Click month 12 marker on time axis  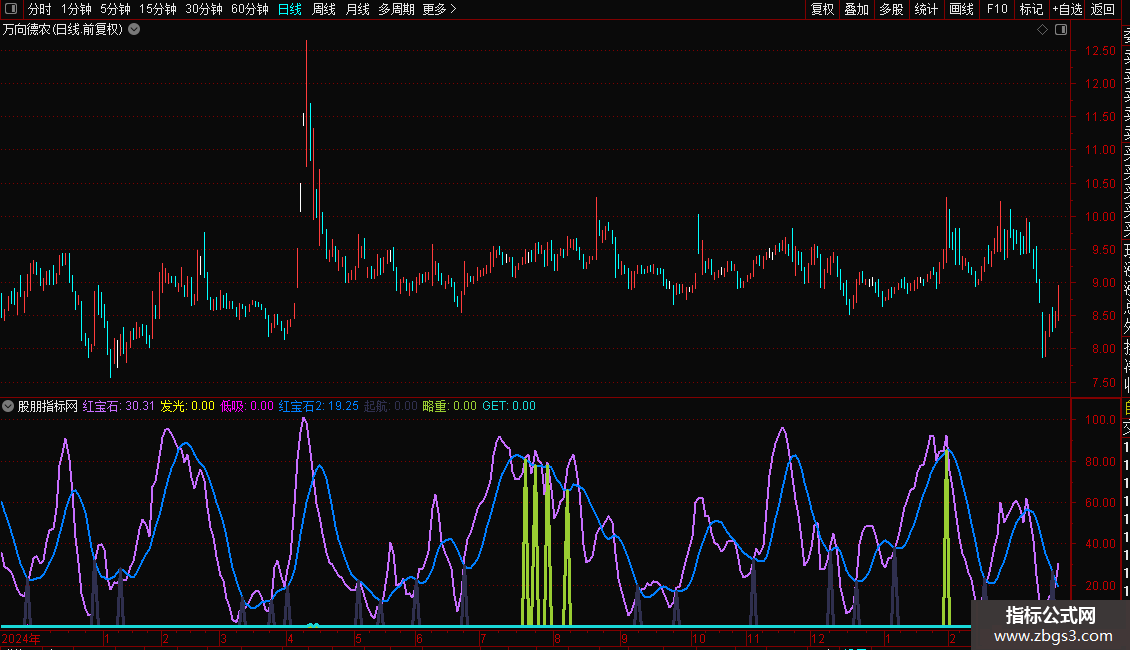click(817, 638)
